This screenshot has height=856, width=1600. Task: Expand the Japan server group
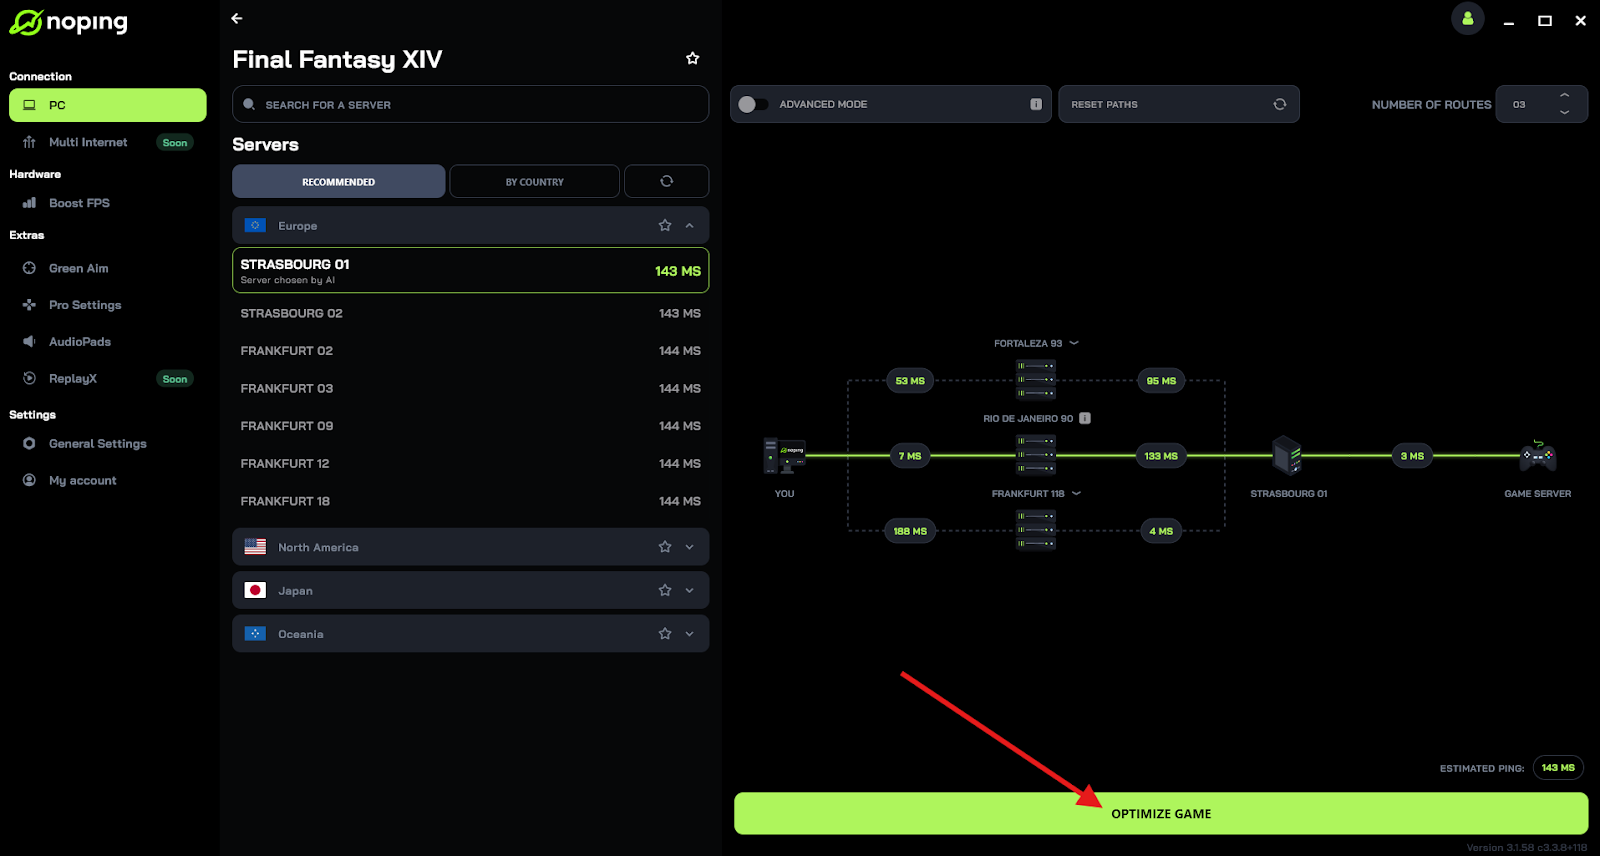(689, 590)
